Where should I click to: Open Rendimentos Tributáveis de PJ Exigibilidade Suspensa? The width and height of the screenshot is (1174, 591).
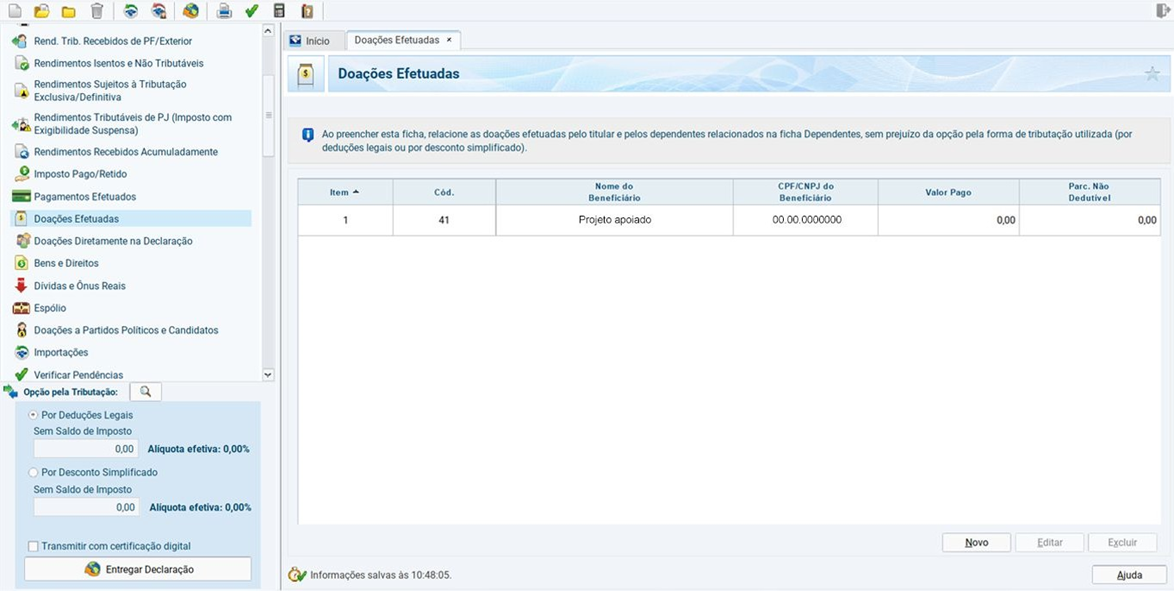pos(133,124)
